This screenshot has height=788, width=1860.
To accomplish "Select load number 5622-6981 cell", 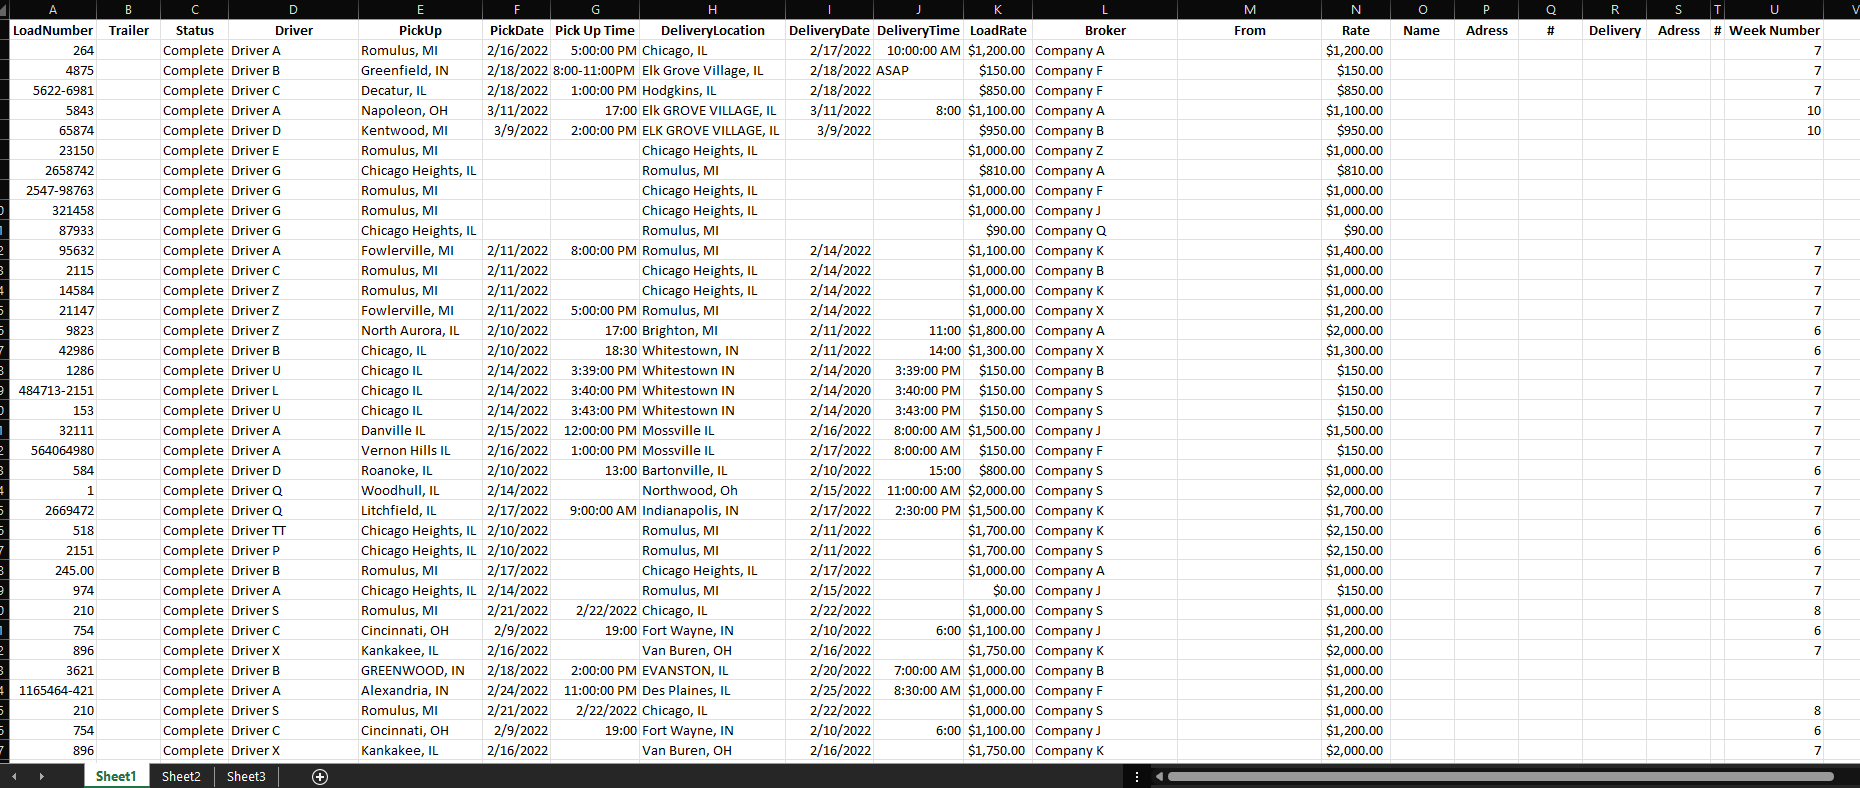I will click(x=53, y=90).
